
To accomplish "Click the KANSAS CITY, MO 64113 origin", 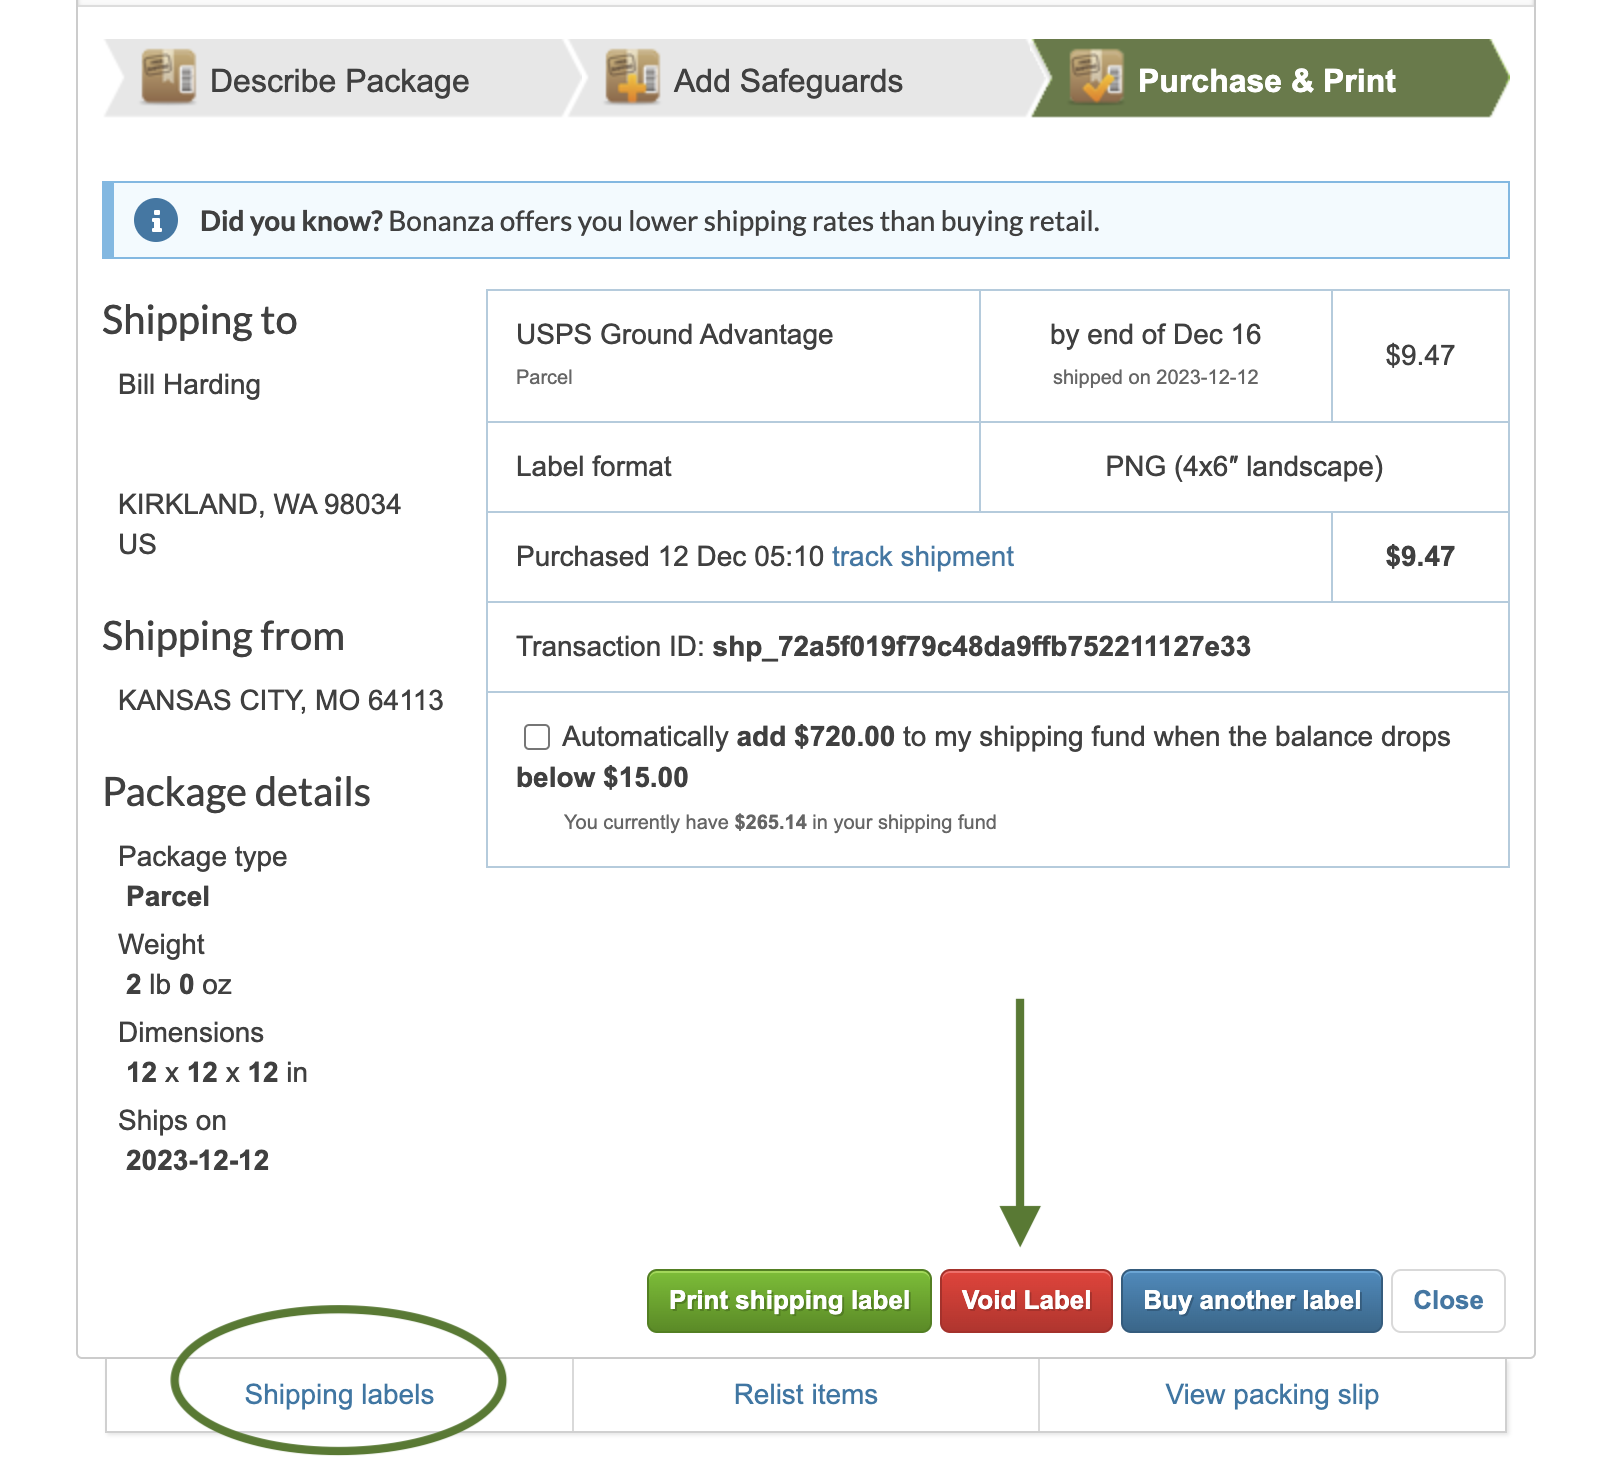I will 280,701.
